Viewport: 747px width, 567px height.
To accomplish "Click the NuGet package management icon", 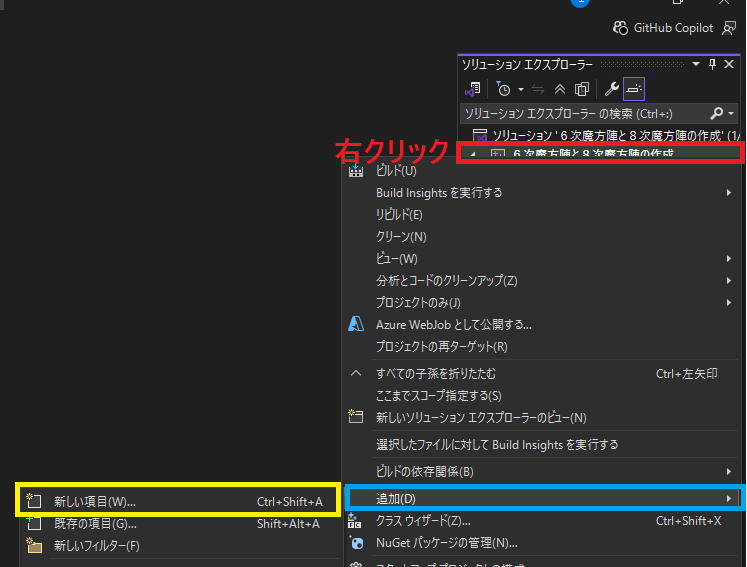I will click(355, 543).
